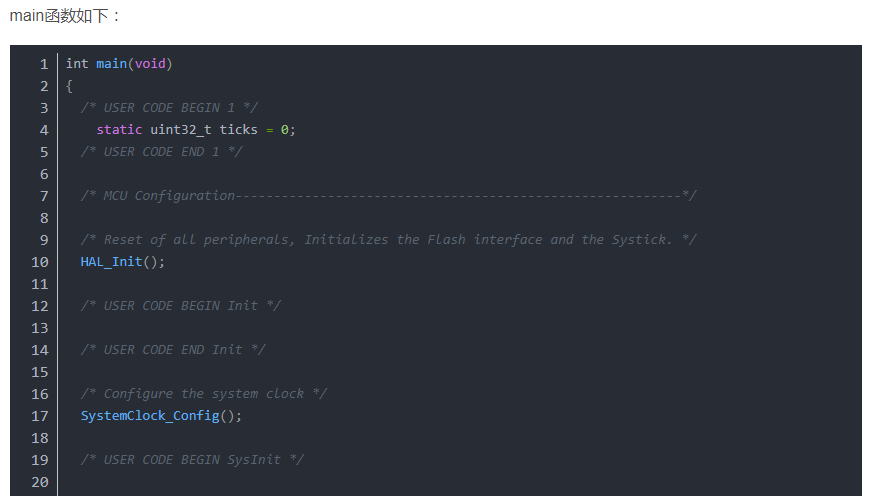Viewport: 872px width, 496px height.
Task: Click line number 10 in gutter
Action: tap(39, 262)
